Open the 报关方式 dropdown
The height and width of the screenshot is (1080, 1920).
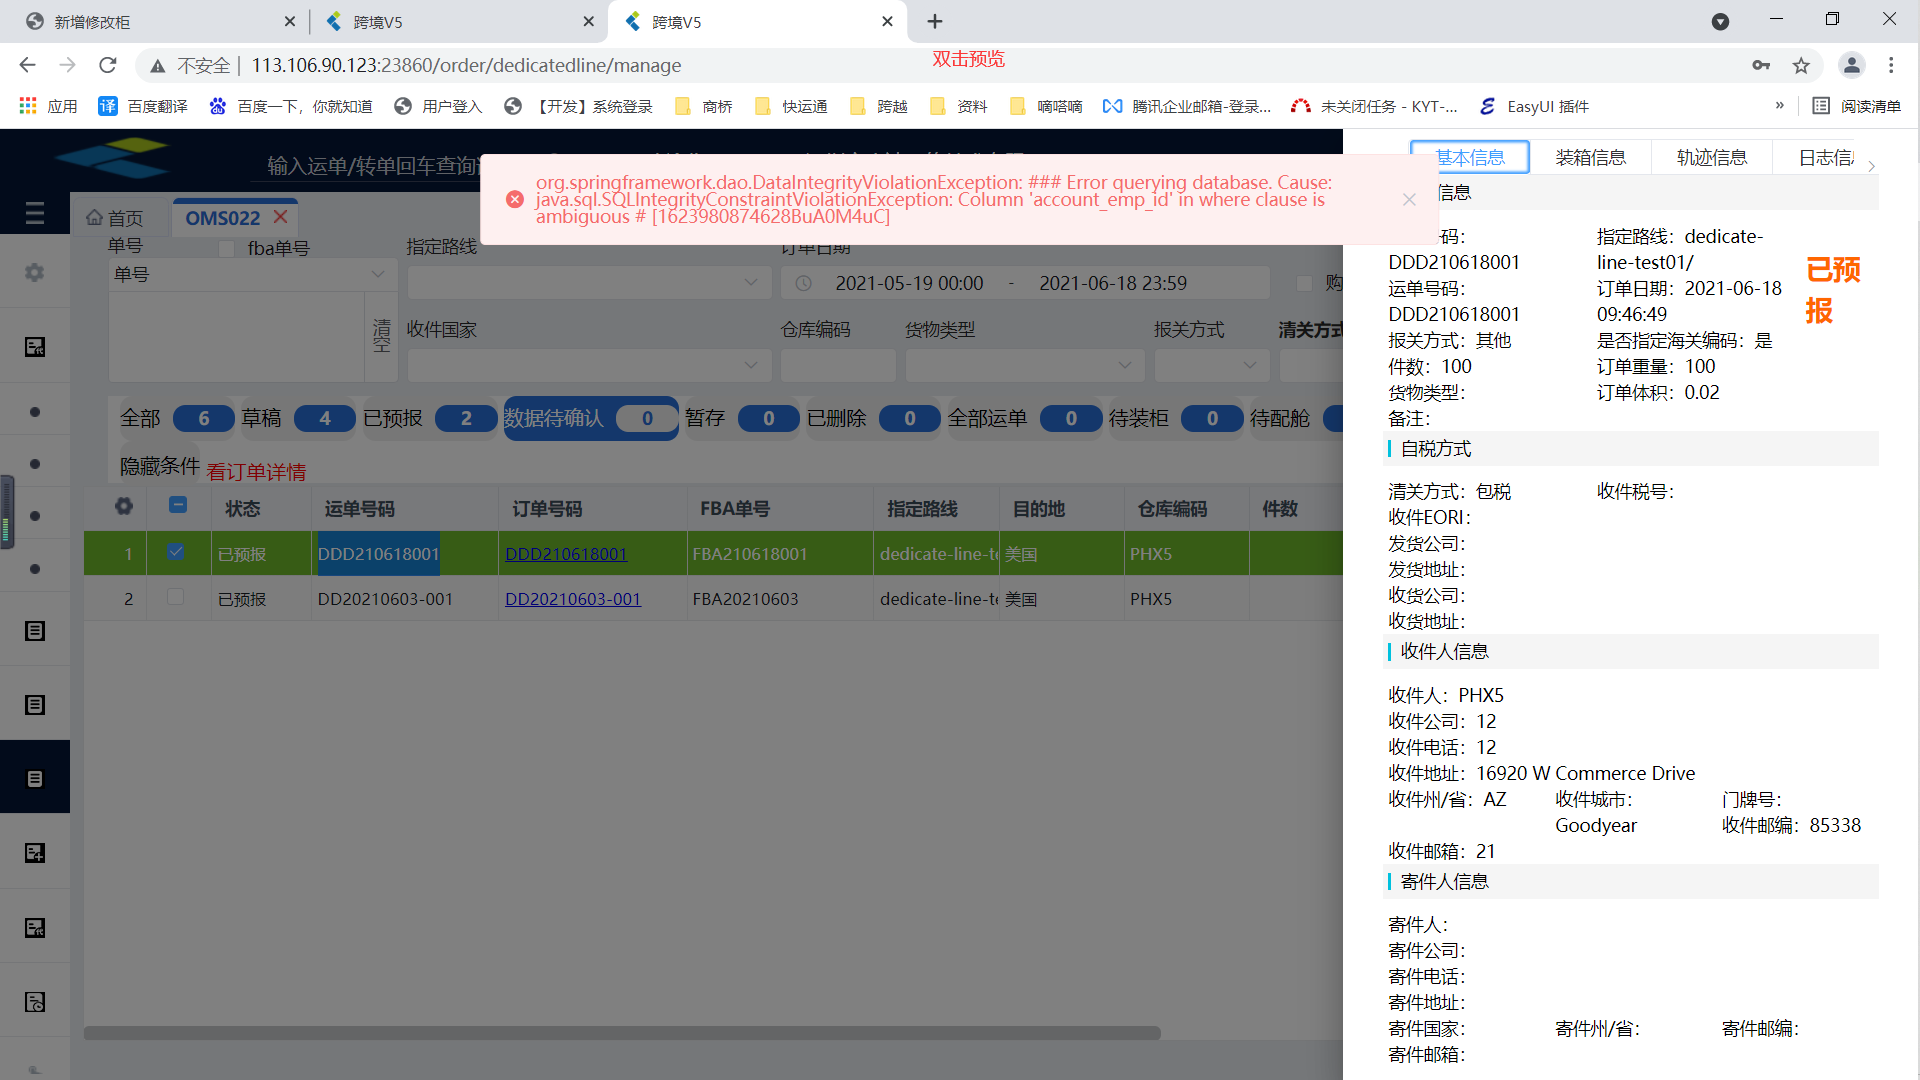[x=1211, y=365]
